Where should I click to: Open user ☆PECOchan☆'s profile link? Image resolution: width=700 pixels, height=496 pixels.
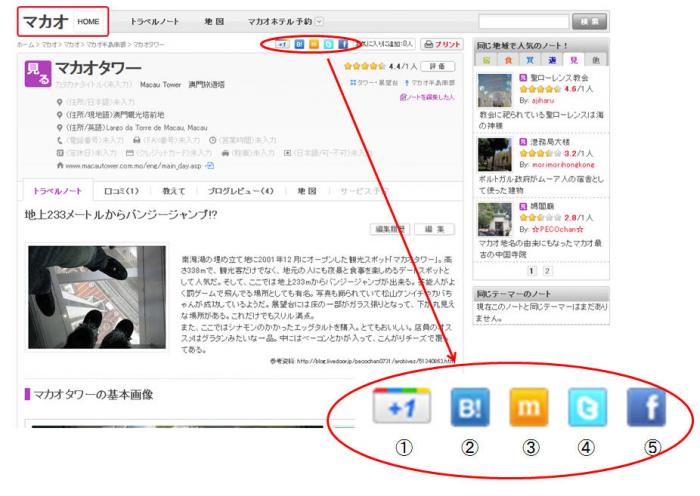tap(558, 229)
